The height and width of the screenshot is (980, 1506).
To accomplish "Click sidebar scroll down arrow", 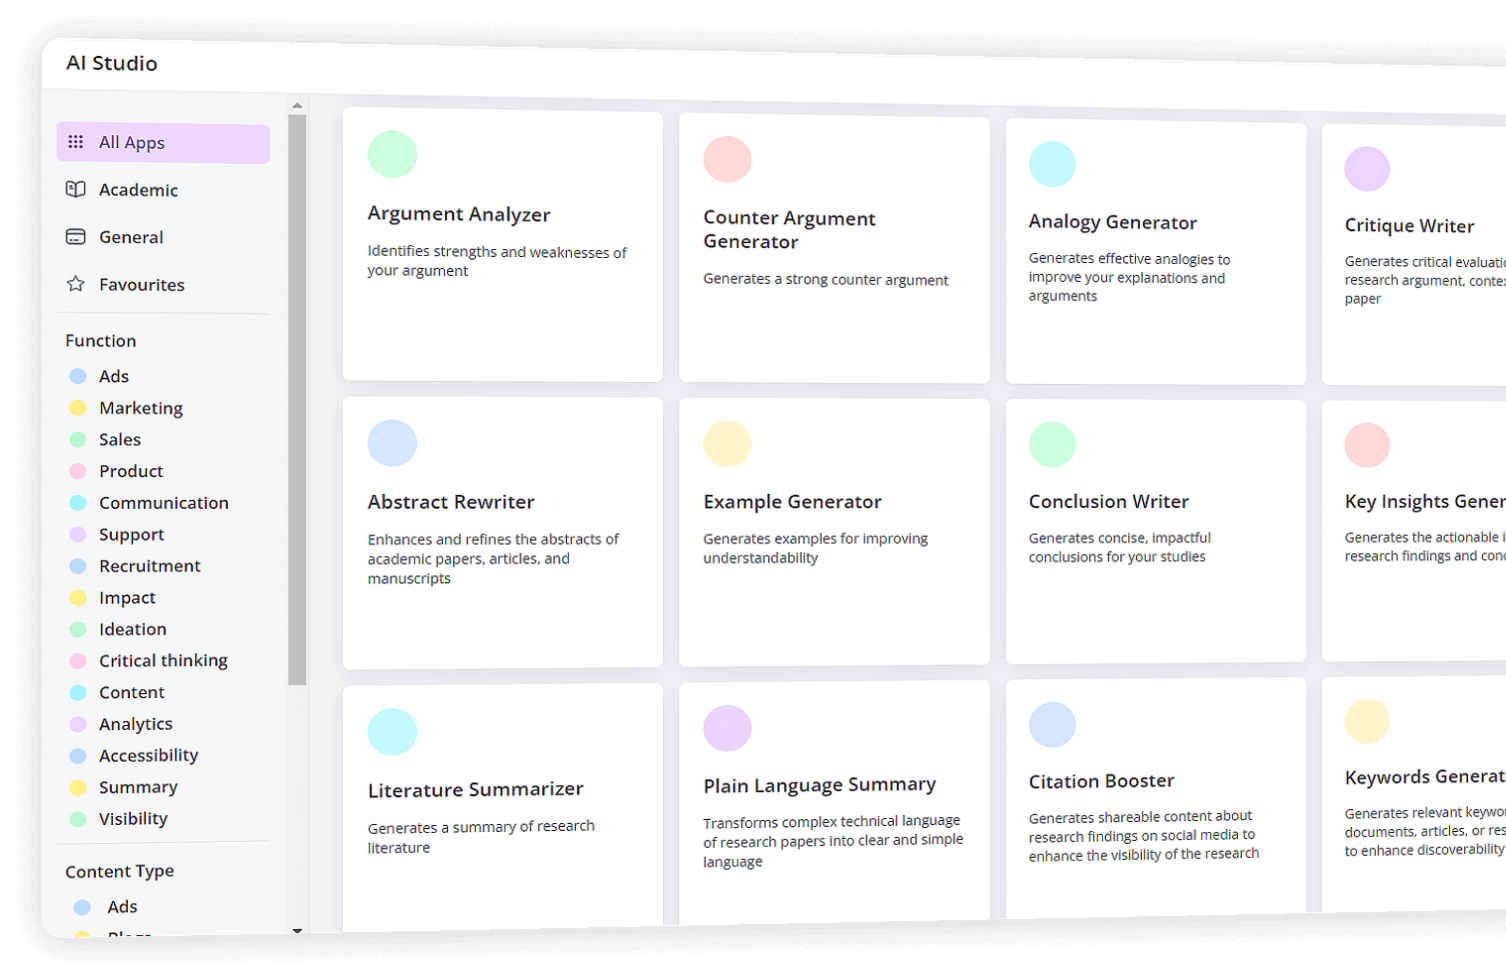I will [297, 931].
